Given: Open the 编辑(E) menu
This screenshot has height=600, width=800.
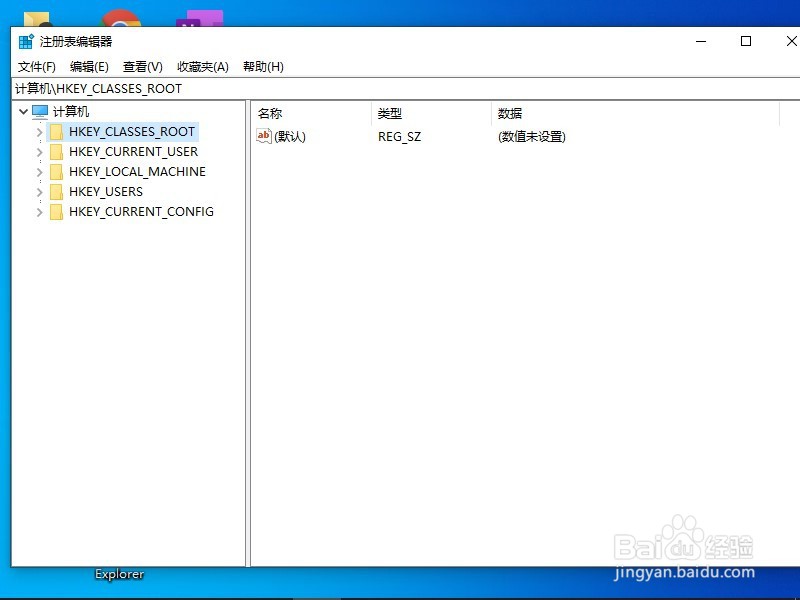Looking at the screenshot, I should [x=88, y=66].
